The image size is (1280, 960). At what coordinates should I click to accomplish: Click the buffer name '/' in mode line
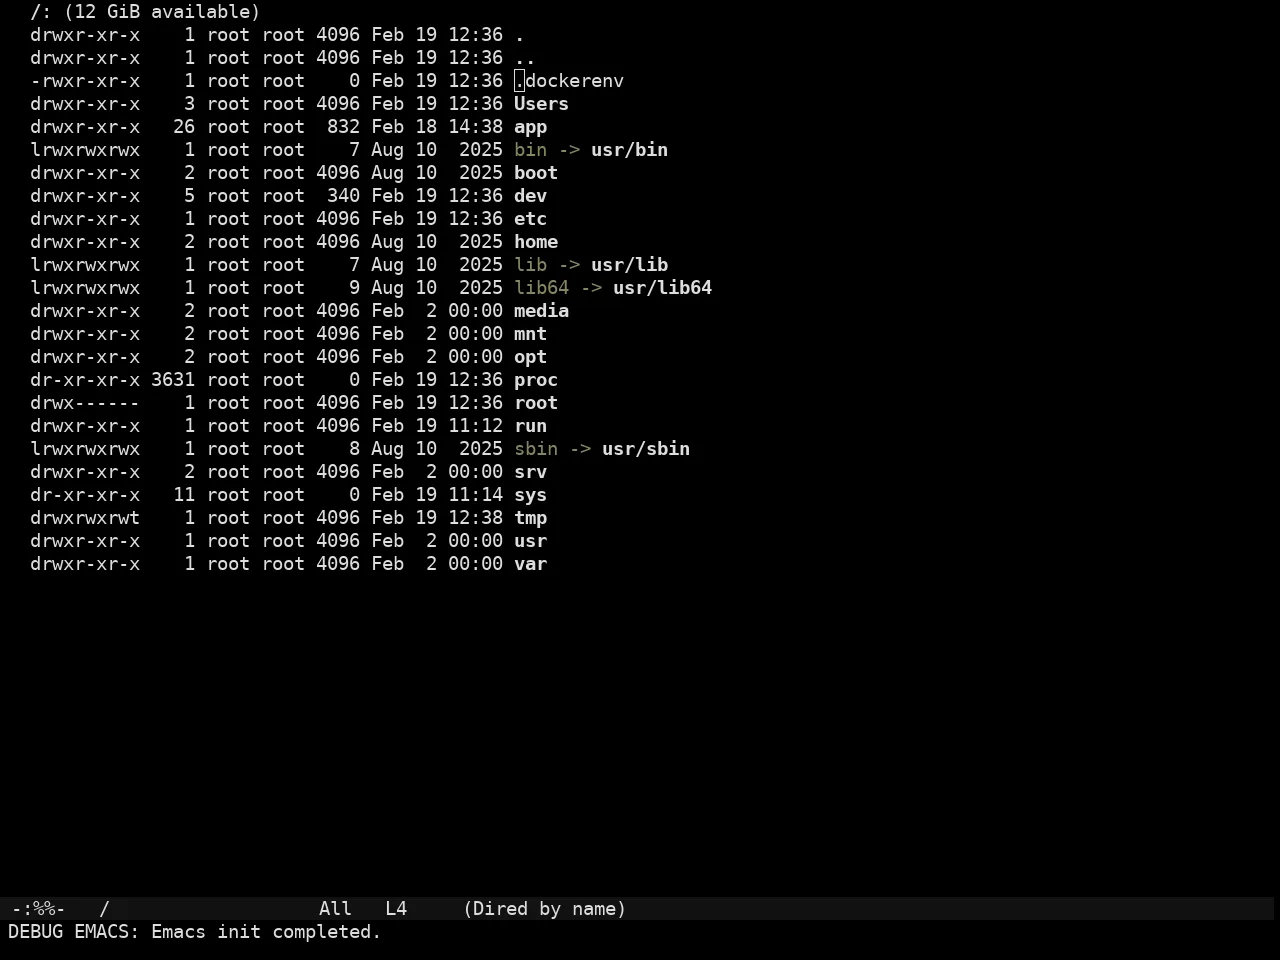point(104,909)
